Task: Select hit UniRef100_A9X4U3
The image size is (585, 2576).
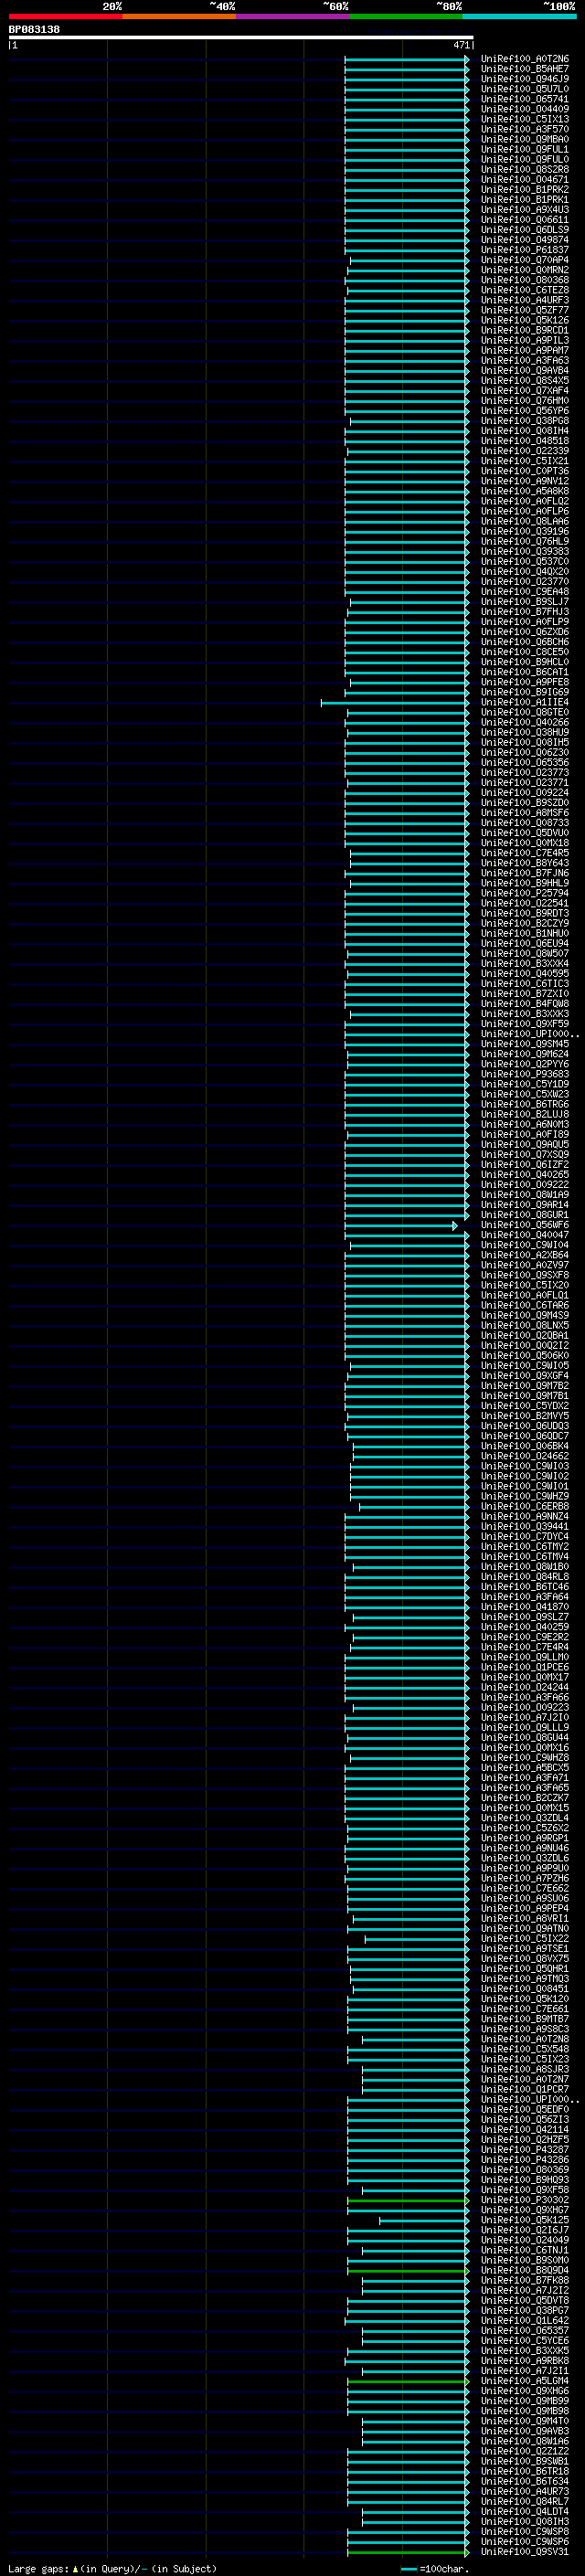Action: 524,210
